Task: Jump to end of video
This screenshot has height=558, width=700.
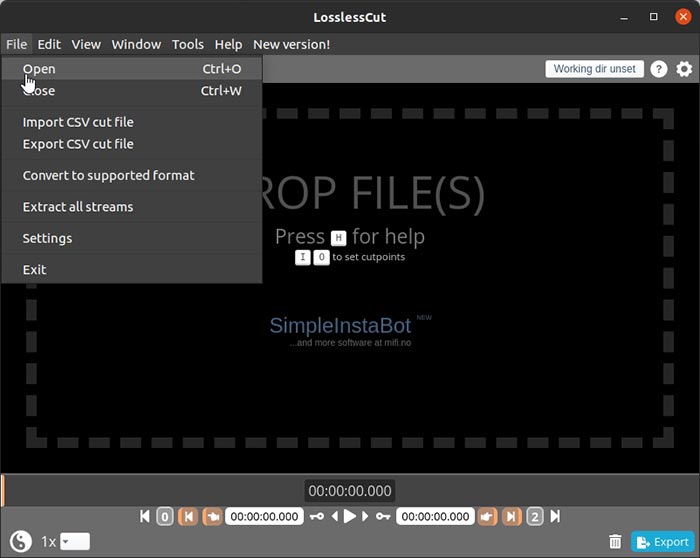Action: tap(555, 516)
